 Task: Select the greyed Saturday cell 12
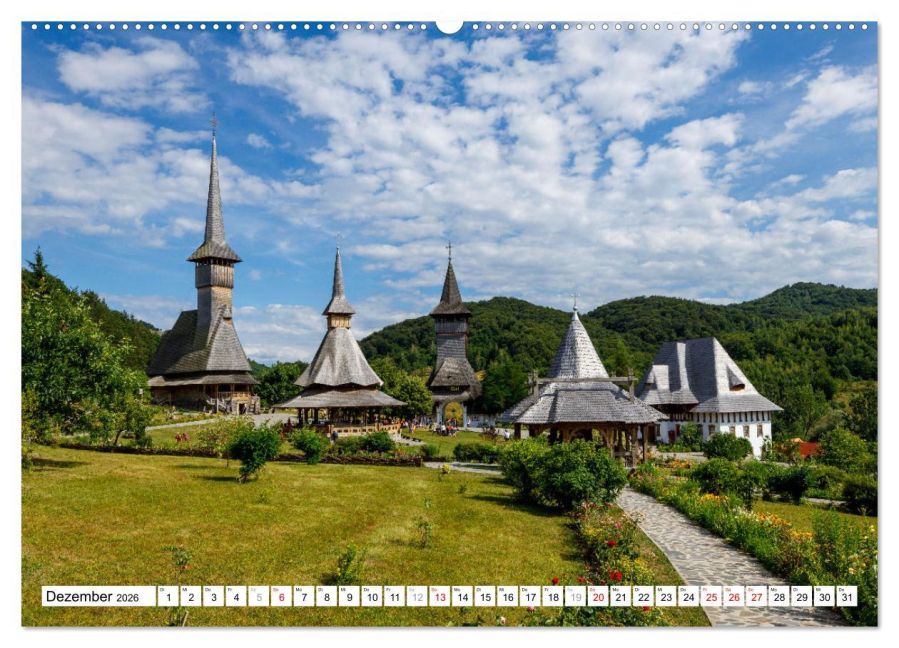click(417, 596)
